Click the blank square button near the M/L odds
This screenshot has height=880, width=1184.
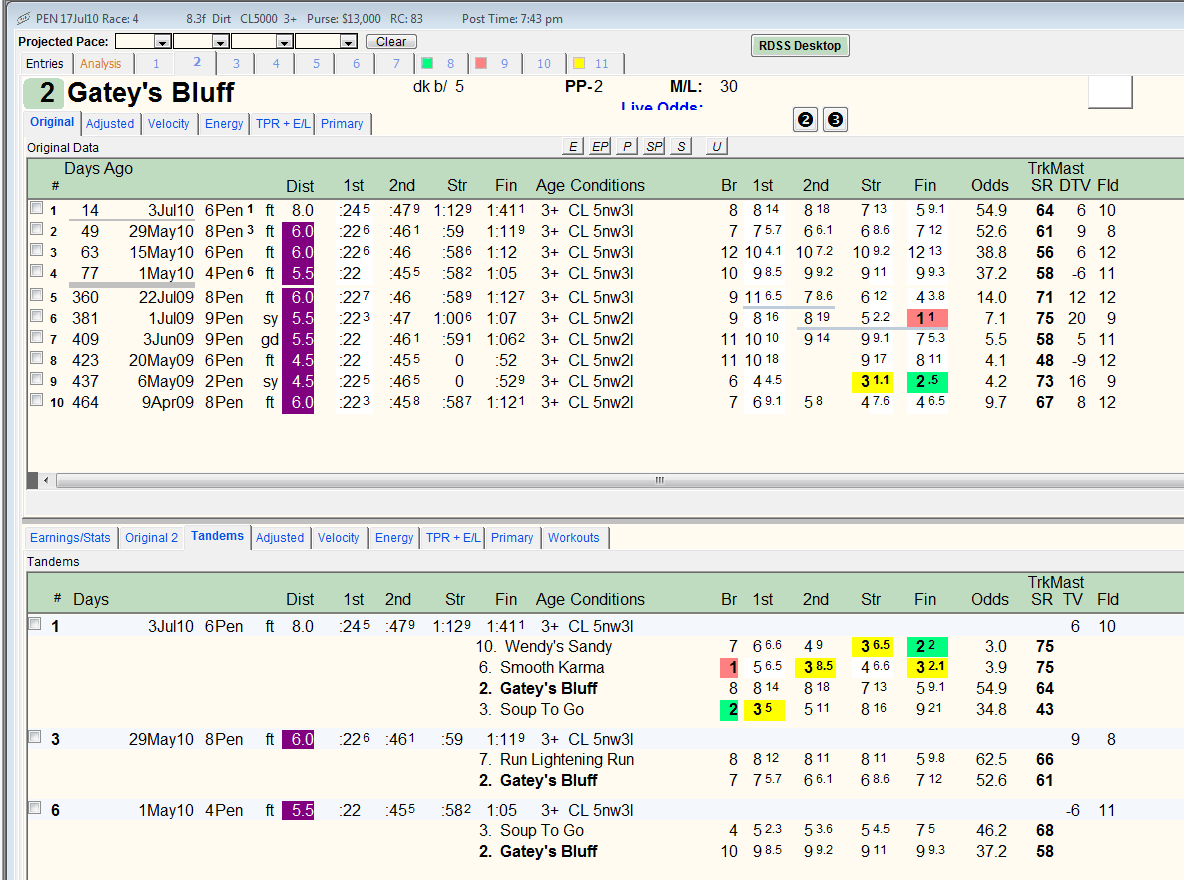pyautogui.click(x=1109, y=91)
